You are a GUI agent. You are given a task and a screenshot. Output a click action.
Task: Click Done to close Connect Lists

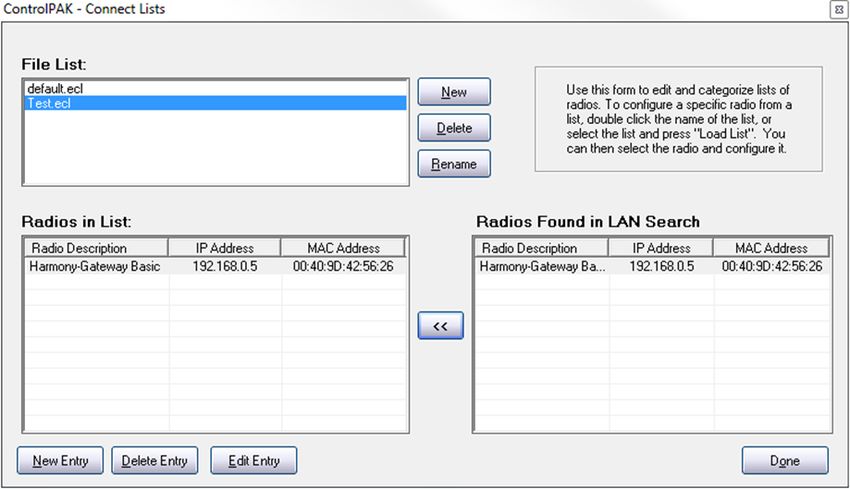[784, 461]
